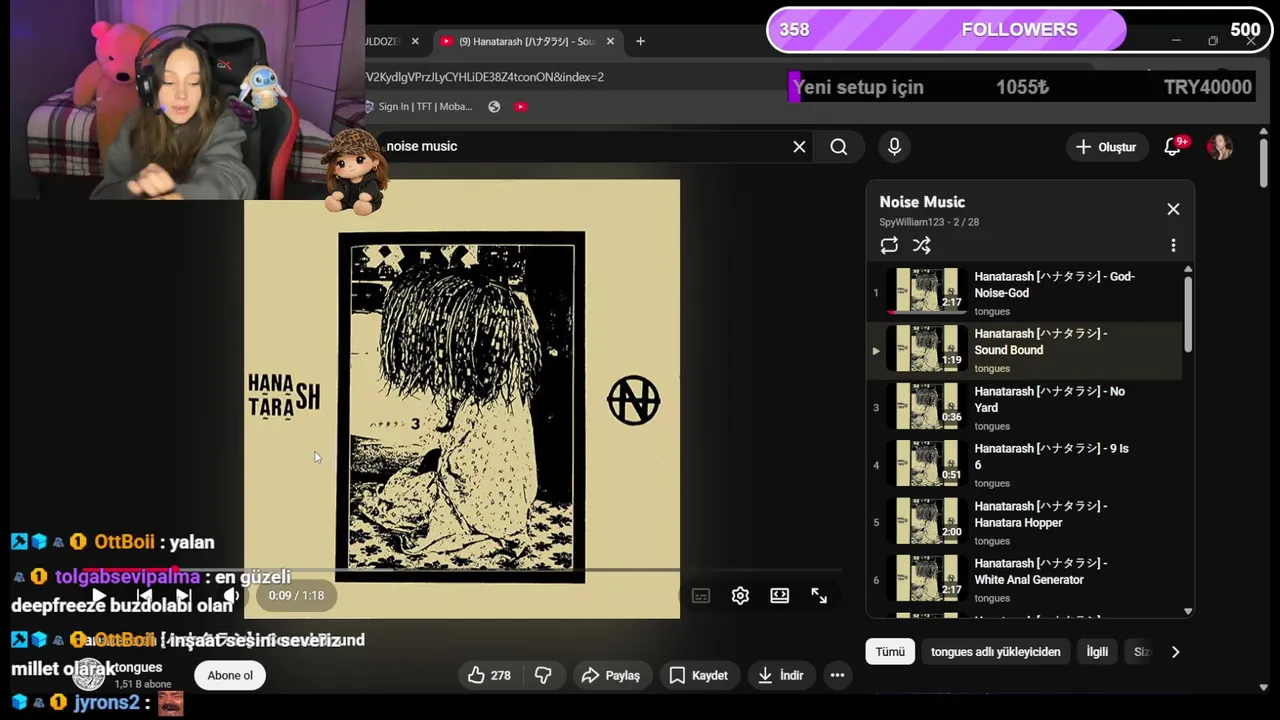Dislike this video
1280x720 pixels.
point(543,675)
